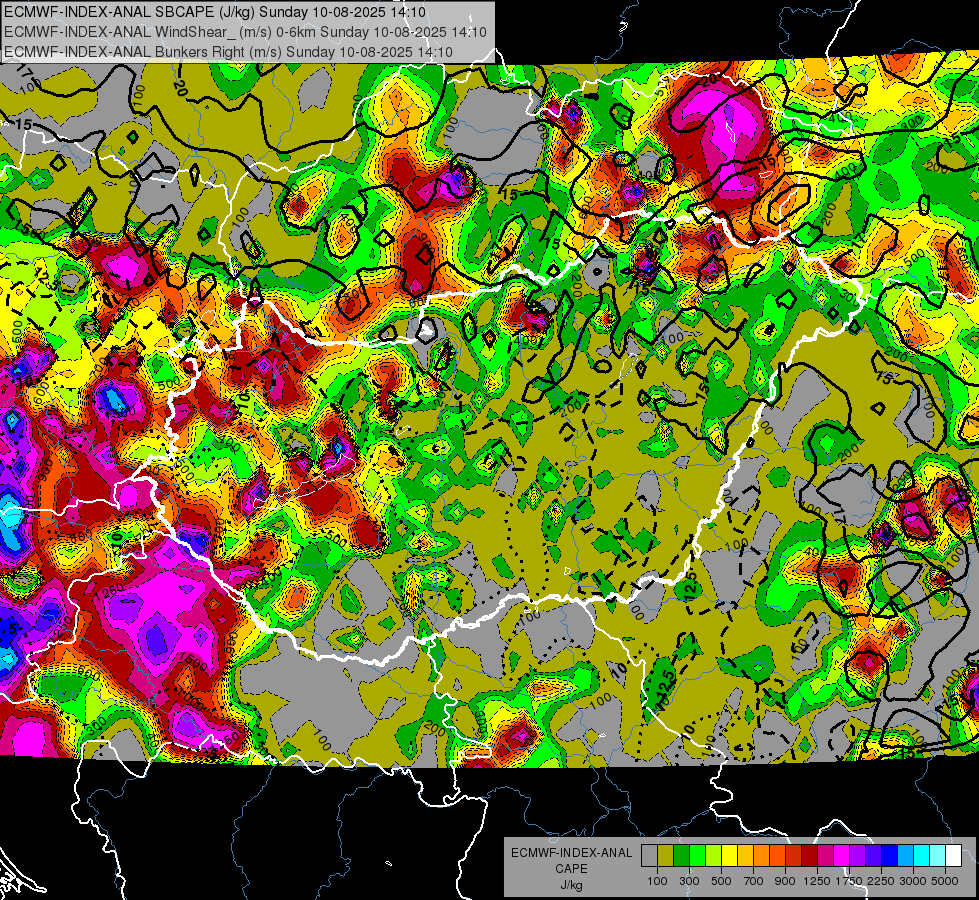Click the indigo swatch left of 2250

click(873, 856)
